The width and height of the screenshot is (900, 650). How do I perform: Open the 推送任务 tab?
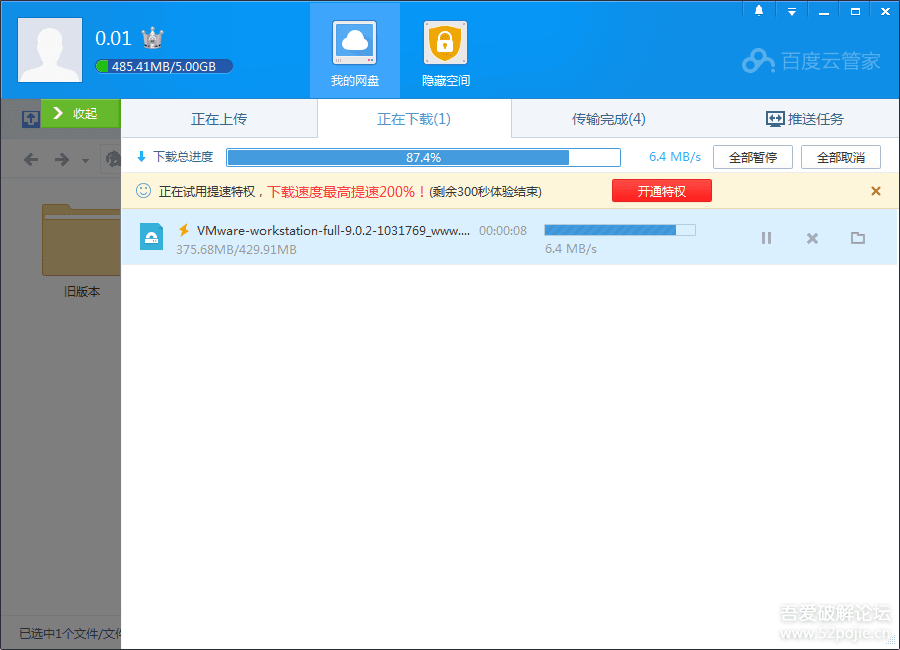pyautogui.click(x=804, y=119)
